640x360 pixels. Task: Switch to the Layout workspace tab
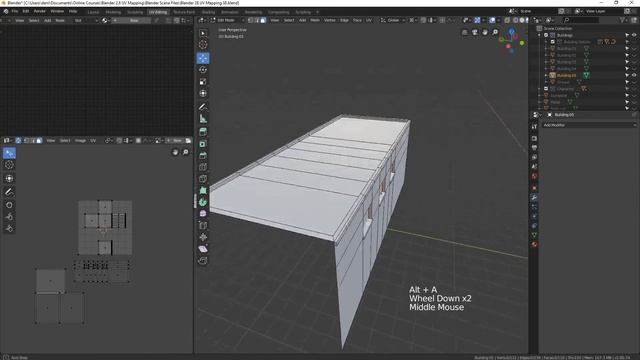(x=93, y=12)
